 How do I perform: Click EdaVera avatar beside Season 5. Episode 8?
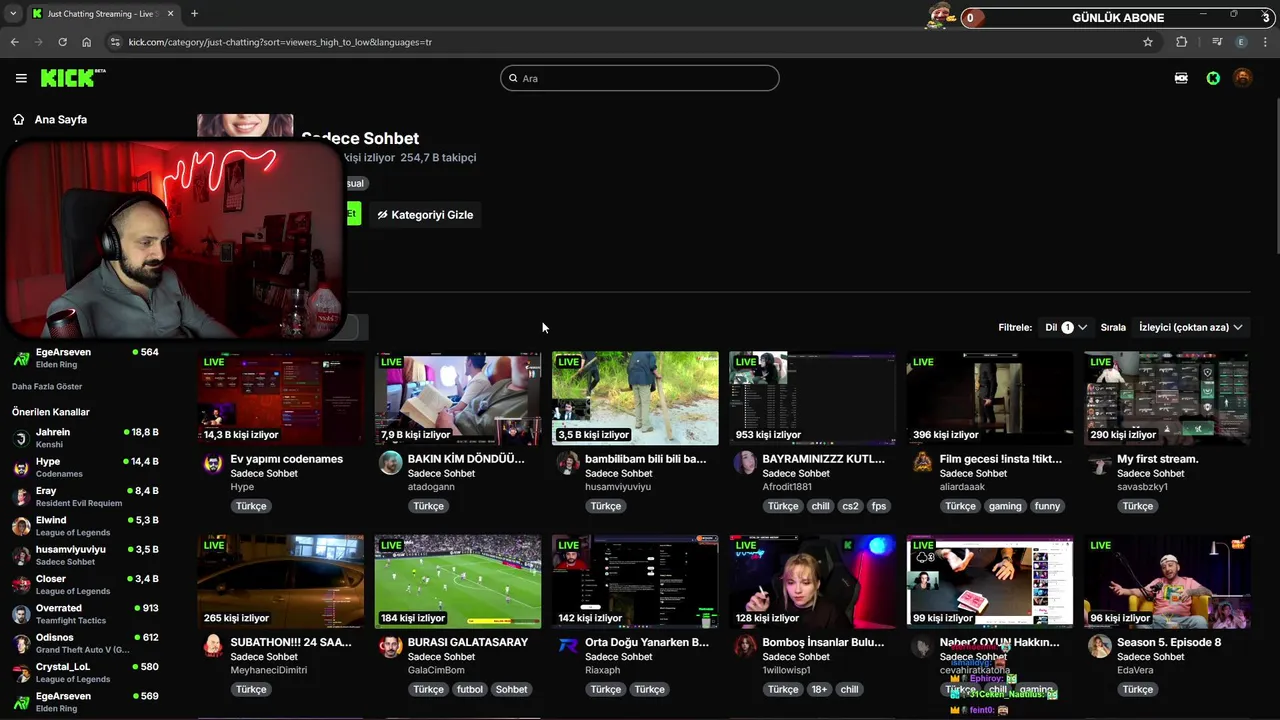pyautogui.click(x=1099, y=646)
